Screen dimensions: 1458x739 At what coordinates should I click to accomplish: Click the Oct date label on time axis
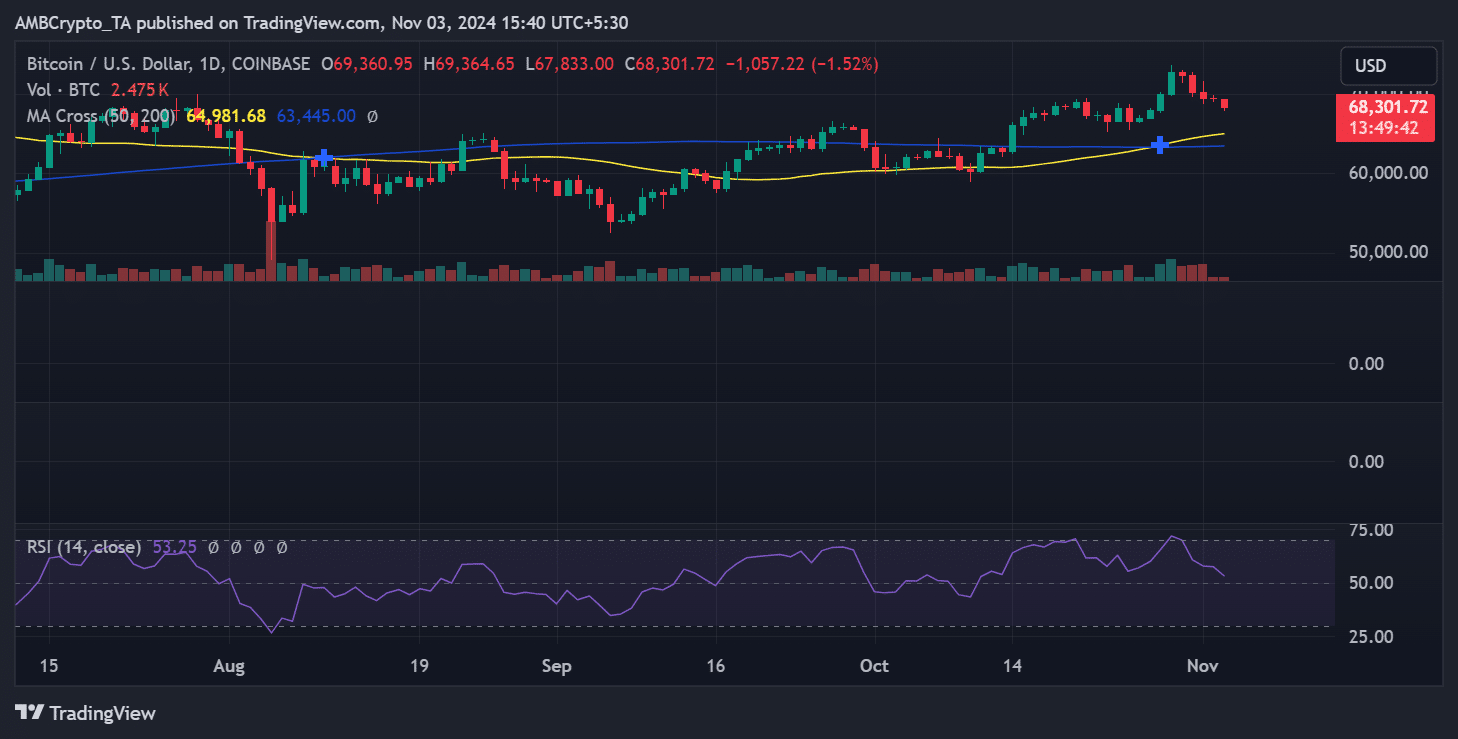[875, 666]
